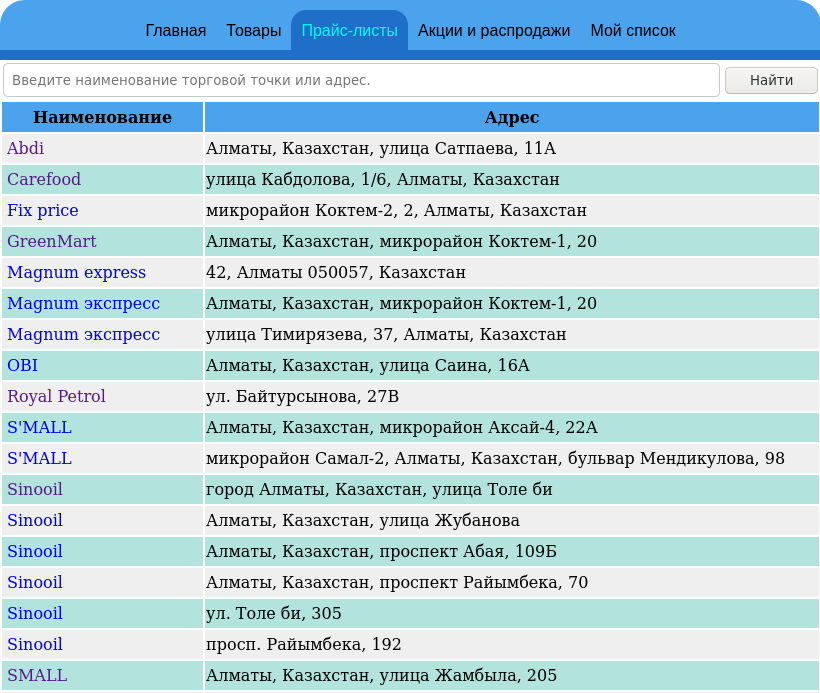Open Magnum экспресс on улица Тимирязева, 37

(83, 335)
